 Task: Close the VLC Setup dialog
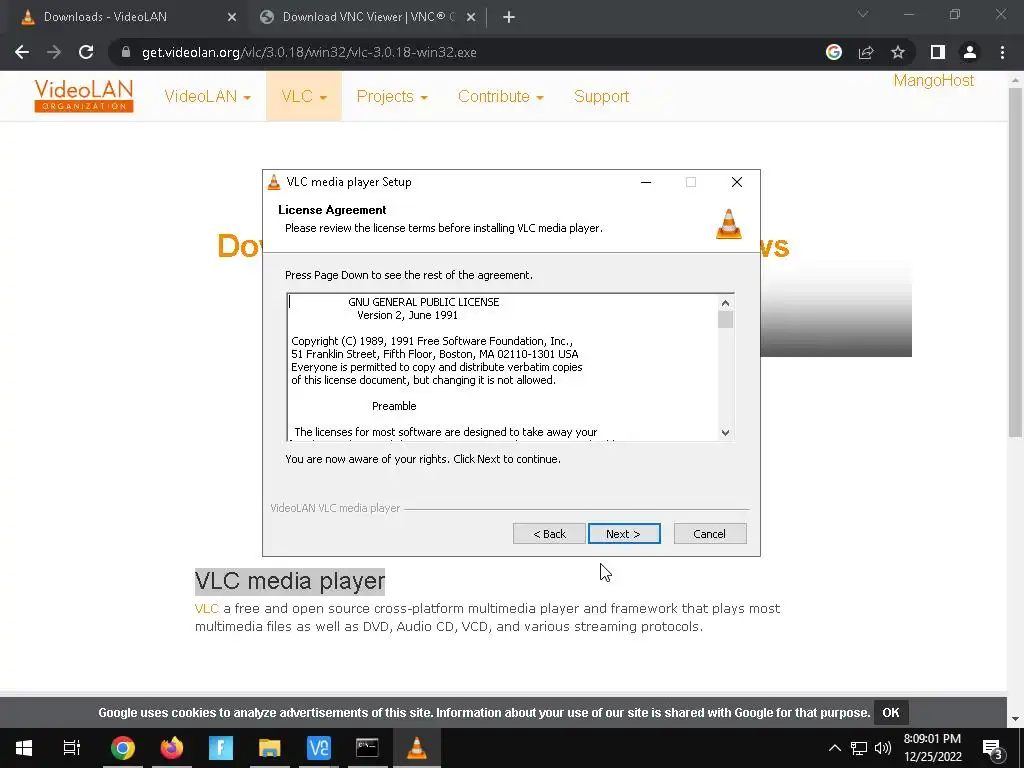pyautogui.click(x=737, y=182)
